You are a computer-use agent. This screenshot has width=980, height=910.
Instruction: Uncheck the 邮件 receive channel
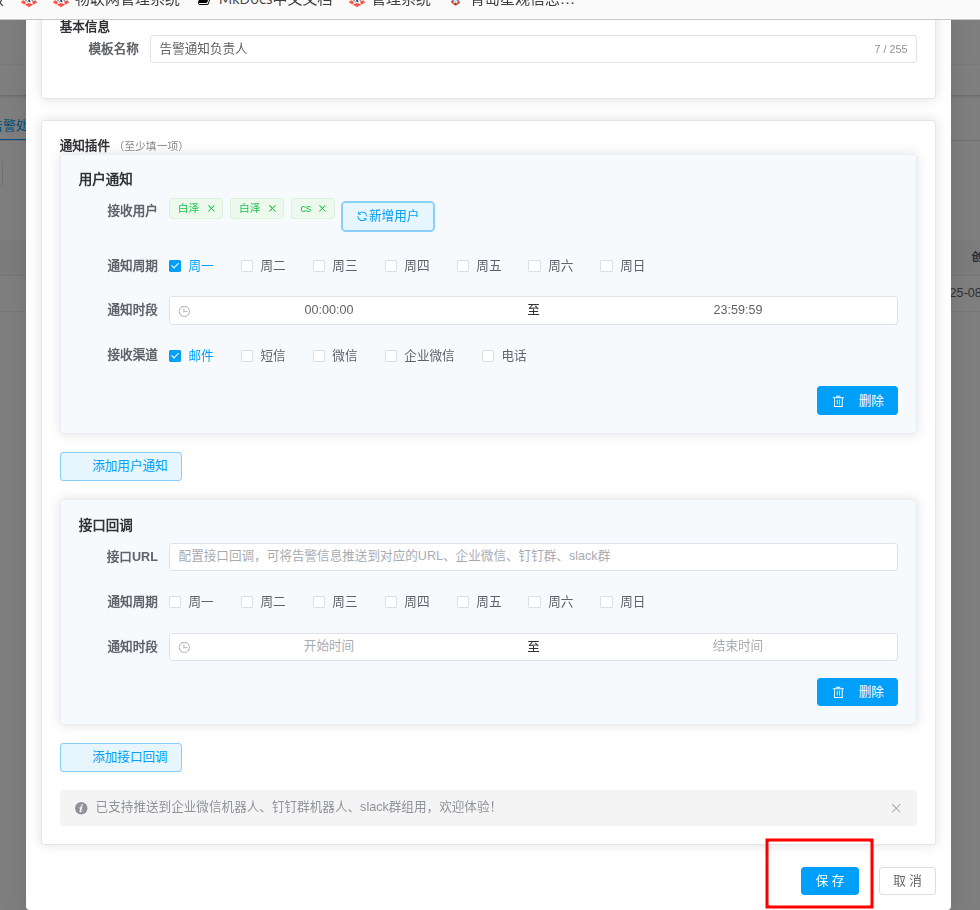[174, 355]
